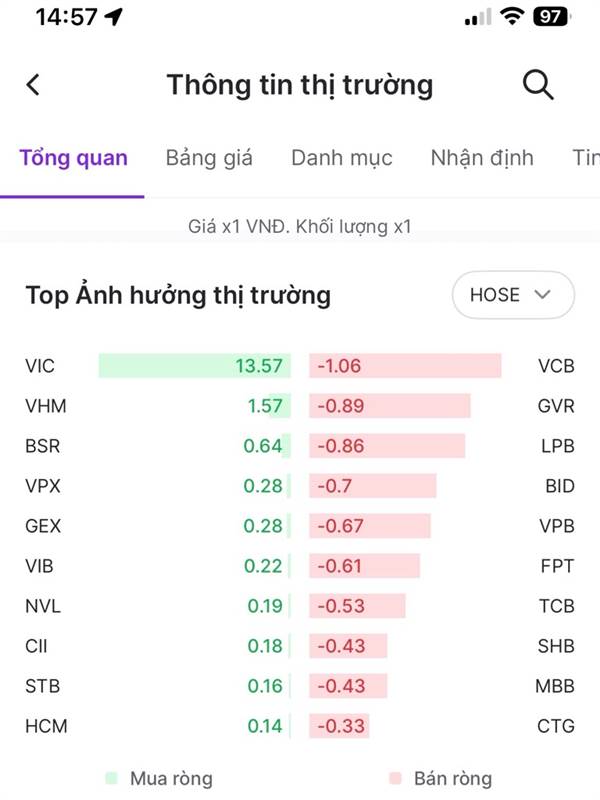Tap the Wi-Fi status icon
Viewport: 600px width, 800px height.
[513, 17]
